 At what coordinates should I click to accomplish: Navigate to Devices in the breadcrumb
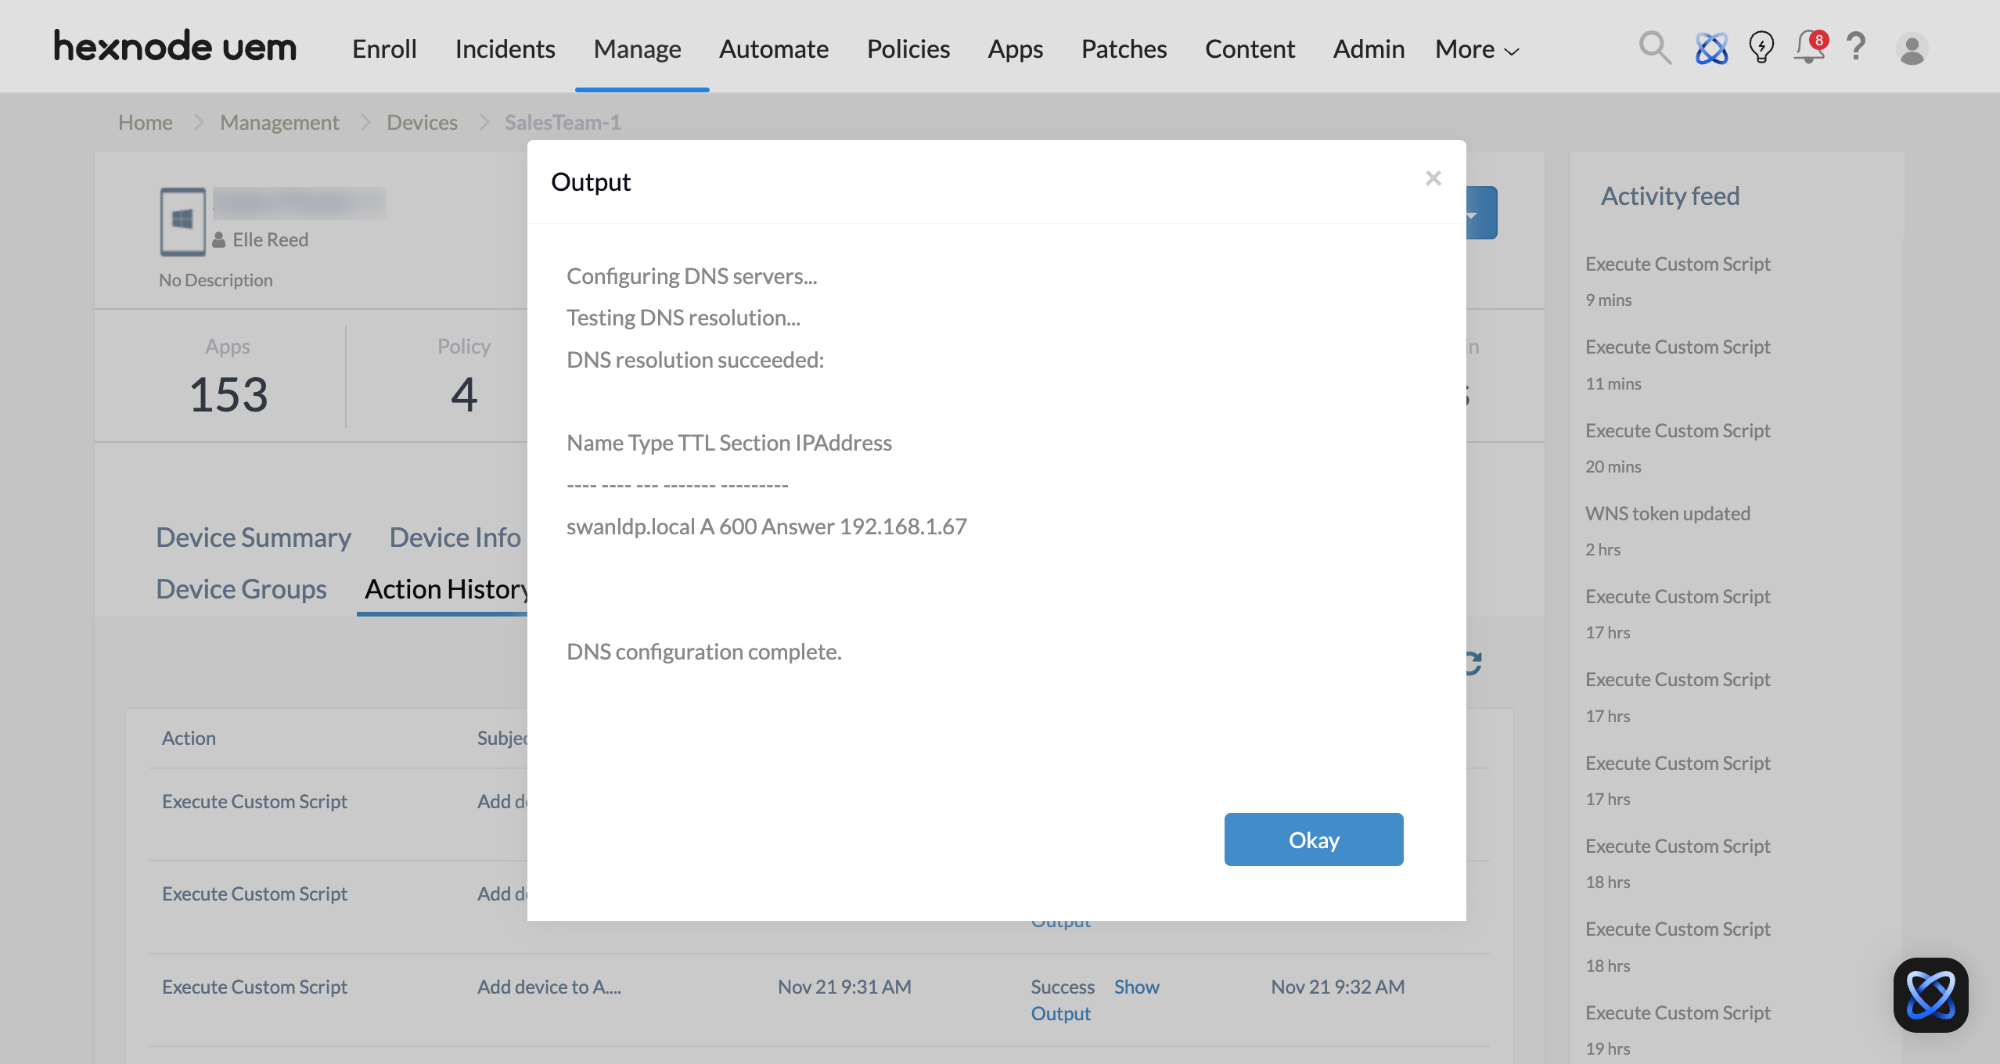422,122
